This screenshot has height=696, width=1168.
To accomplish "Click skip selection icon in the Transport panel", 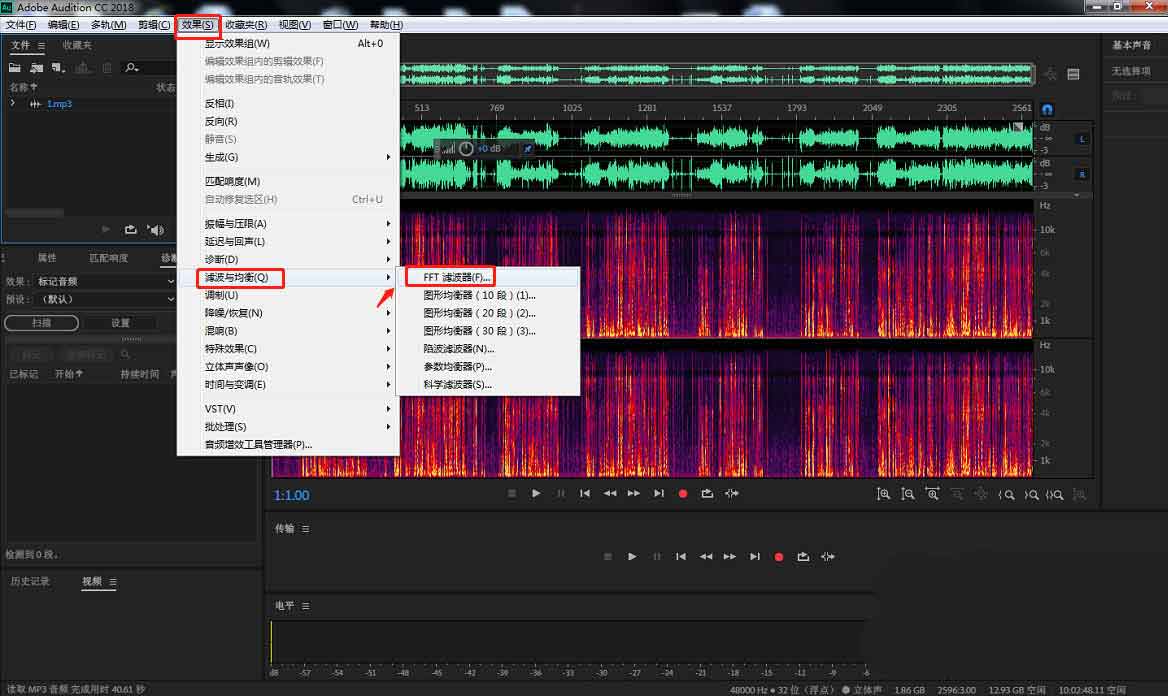I will 828,556.
